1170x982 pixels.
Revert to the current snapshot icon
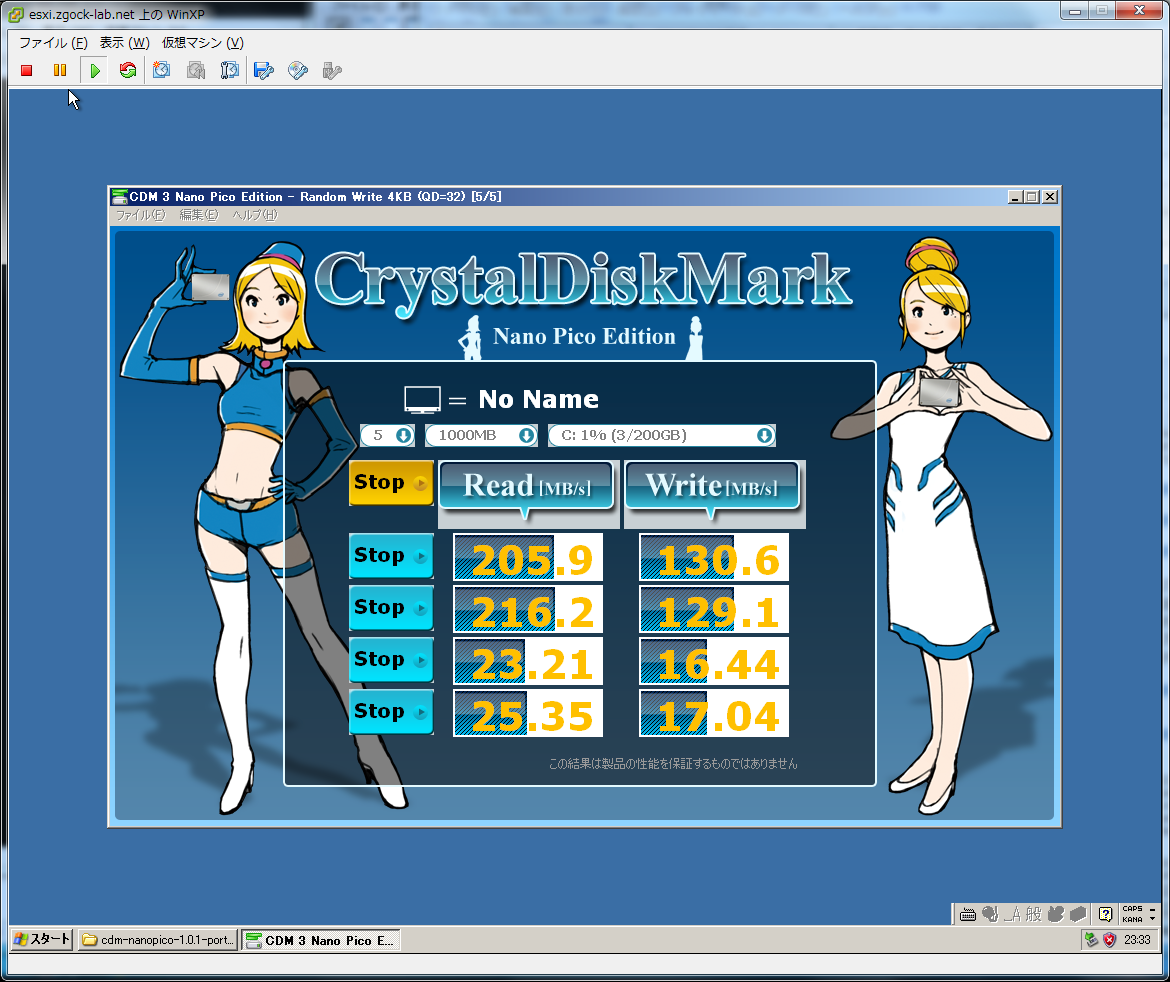pyautogui.click(x=196, y=70)
